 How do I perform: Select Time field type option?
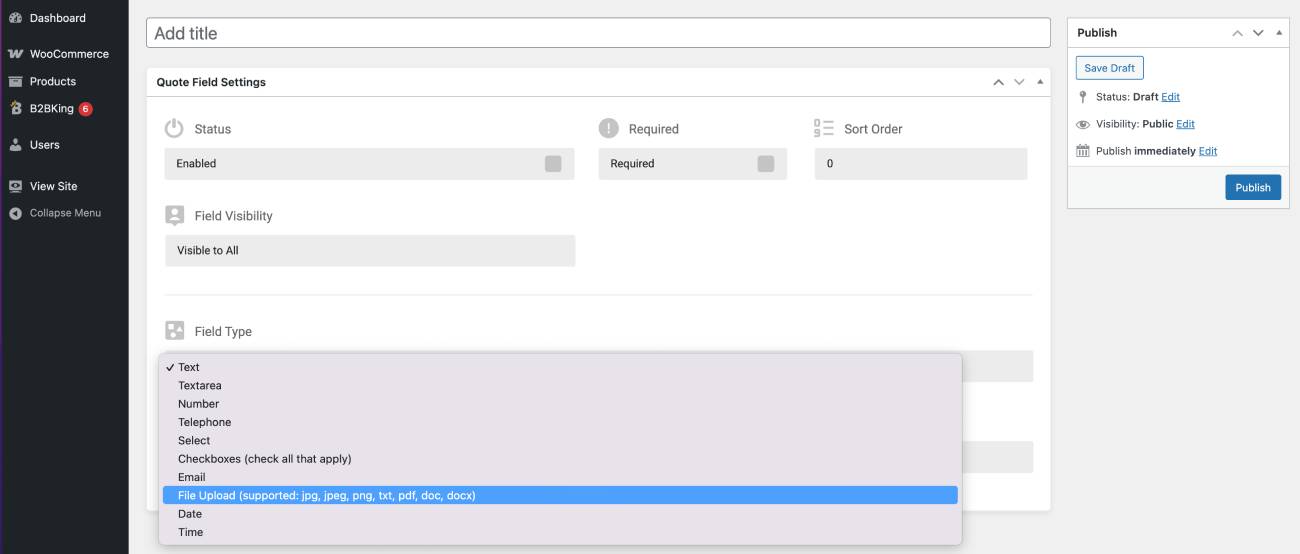tap(560, 532)
